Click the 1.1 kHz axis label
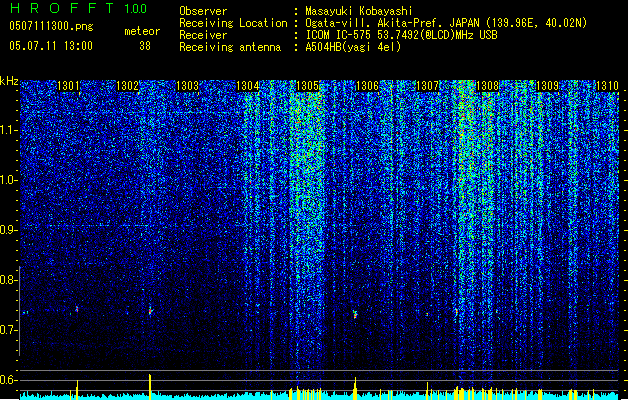The image size is (629, 400). pyautogui.click(x=9, y=130)
